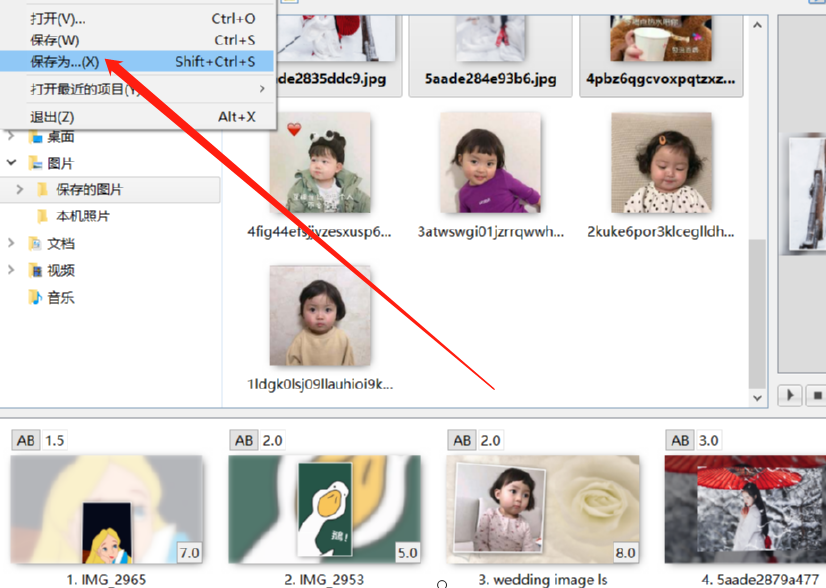This screenshot has width=826, height=588.
Task: Click the 保存为 (Save As) menu item
Action: 65,62
